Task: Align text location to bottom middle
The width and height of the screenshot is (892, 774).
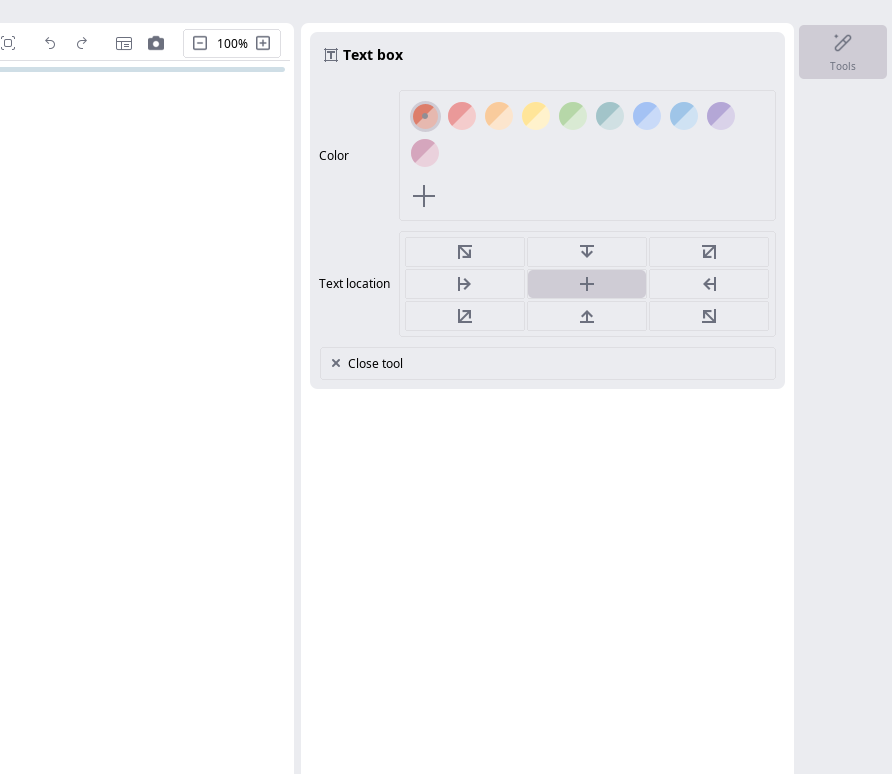Action: (x=587, y=316)
